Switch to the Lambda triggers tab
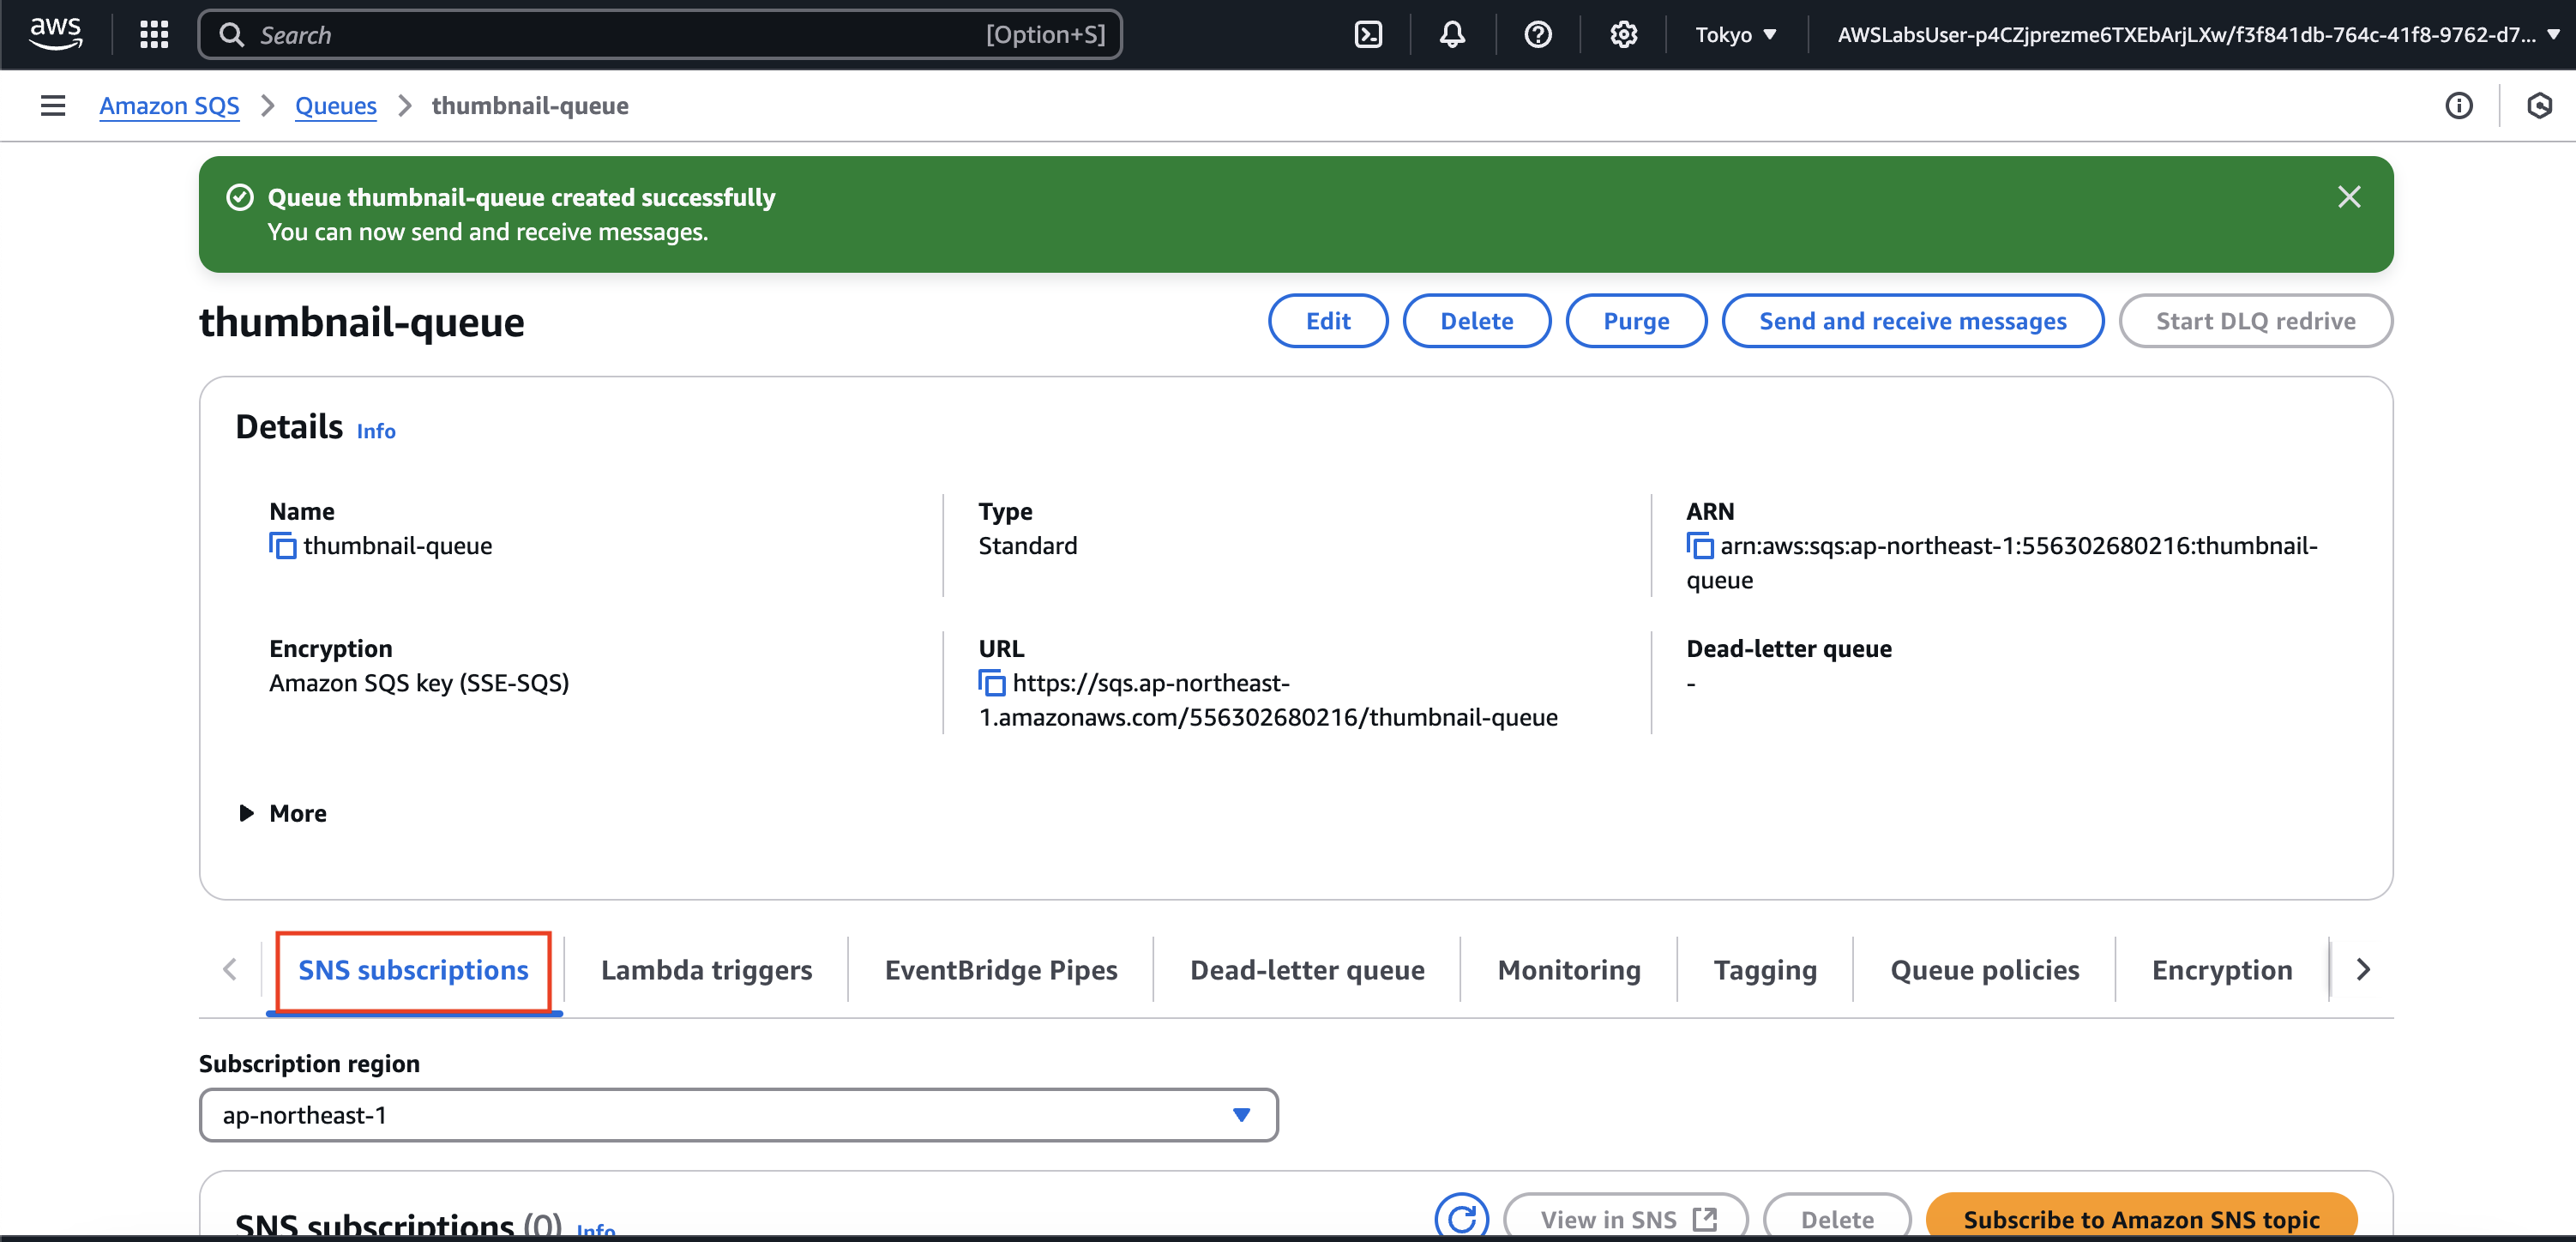 point(706,970)
